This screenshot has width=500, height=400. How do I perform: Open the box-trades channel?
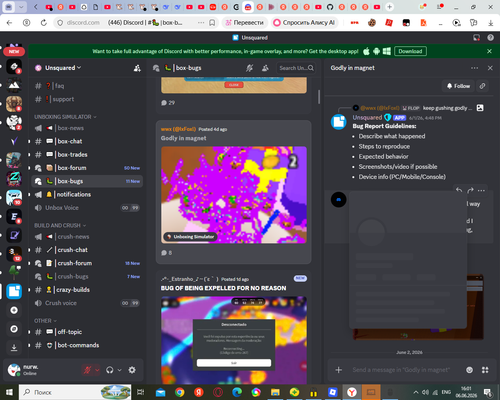[87, 155]
